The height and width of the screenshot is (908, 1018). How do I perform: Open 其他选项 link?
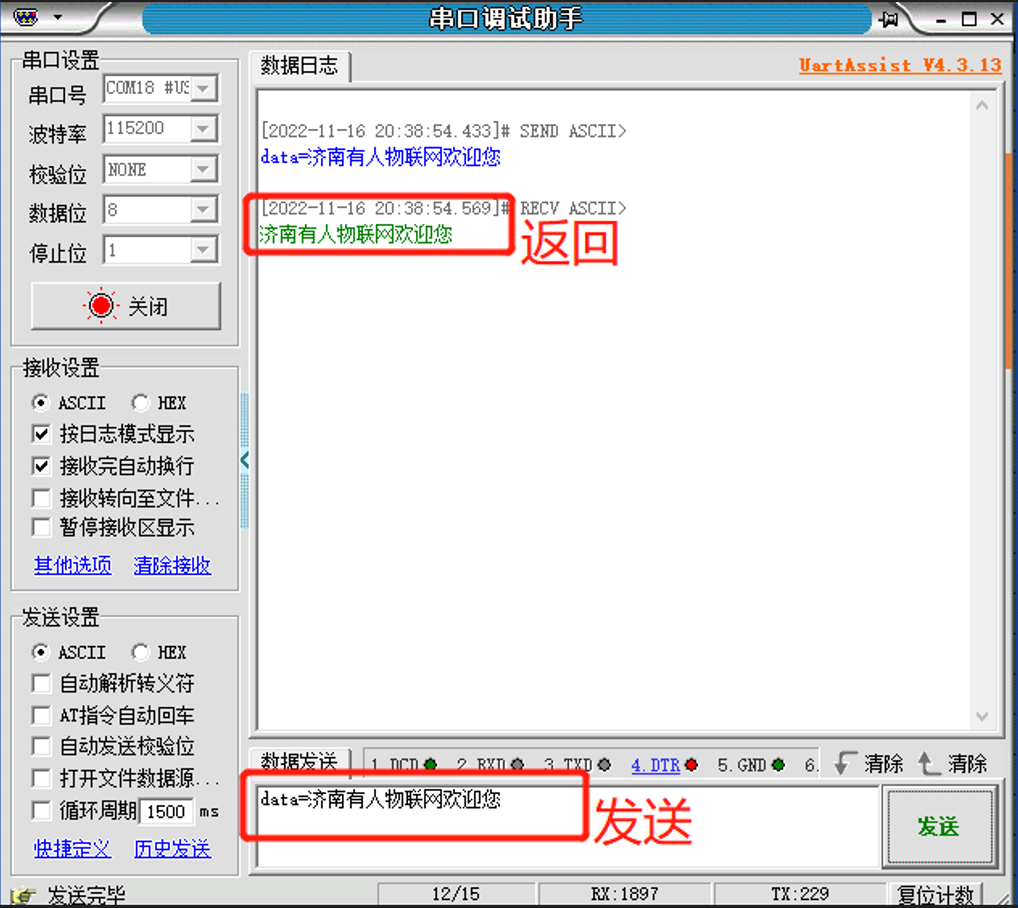pyautogui.click(x=73, y=565)
